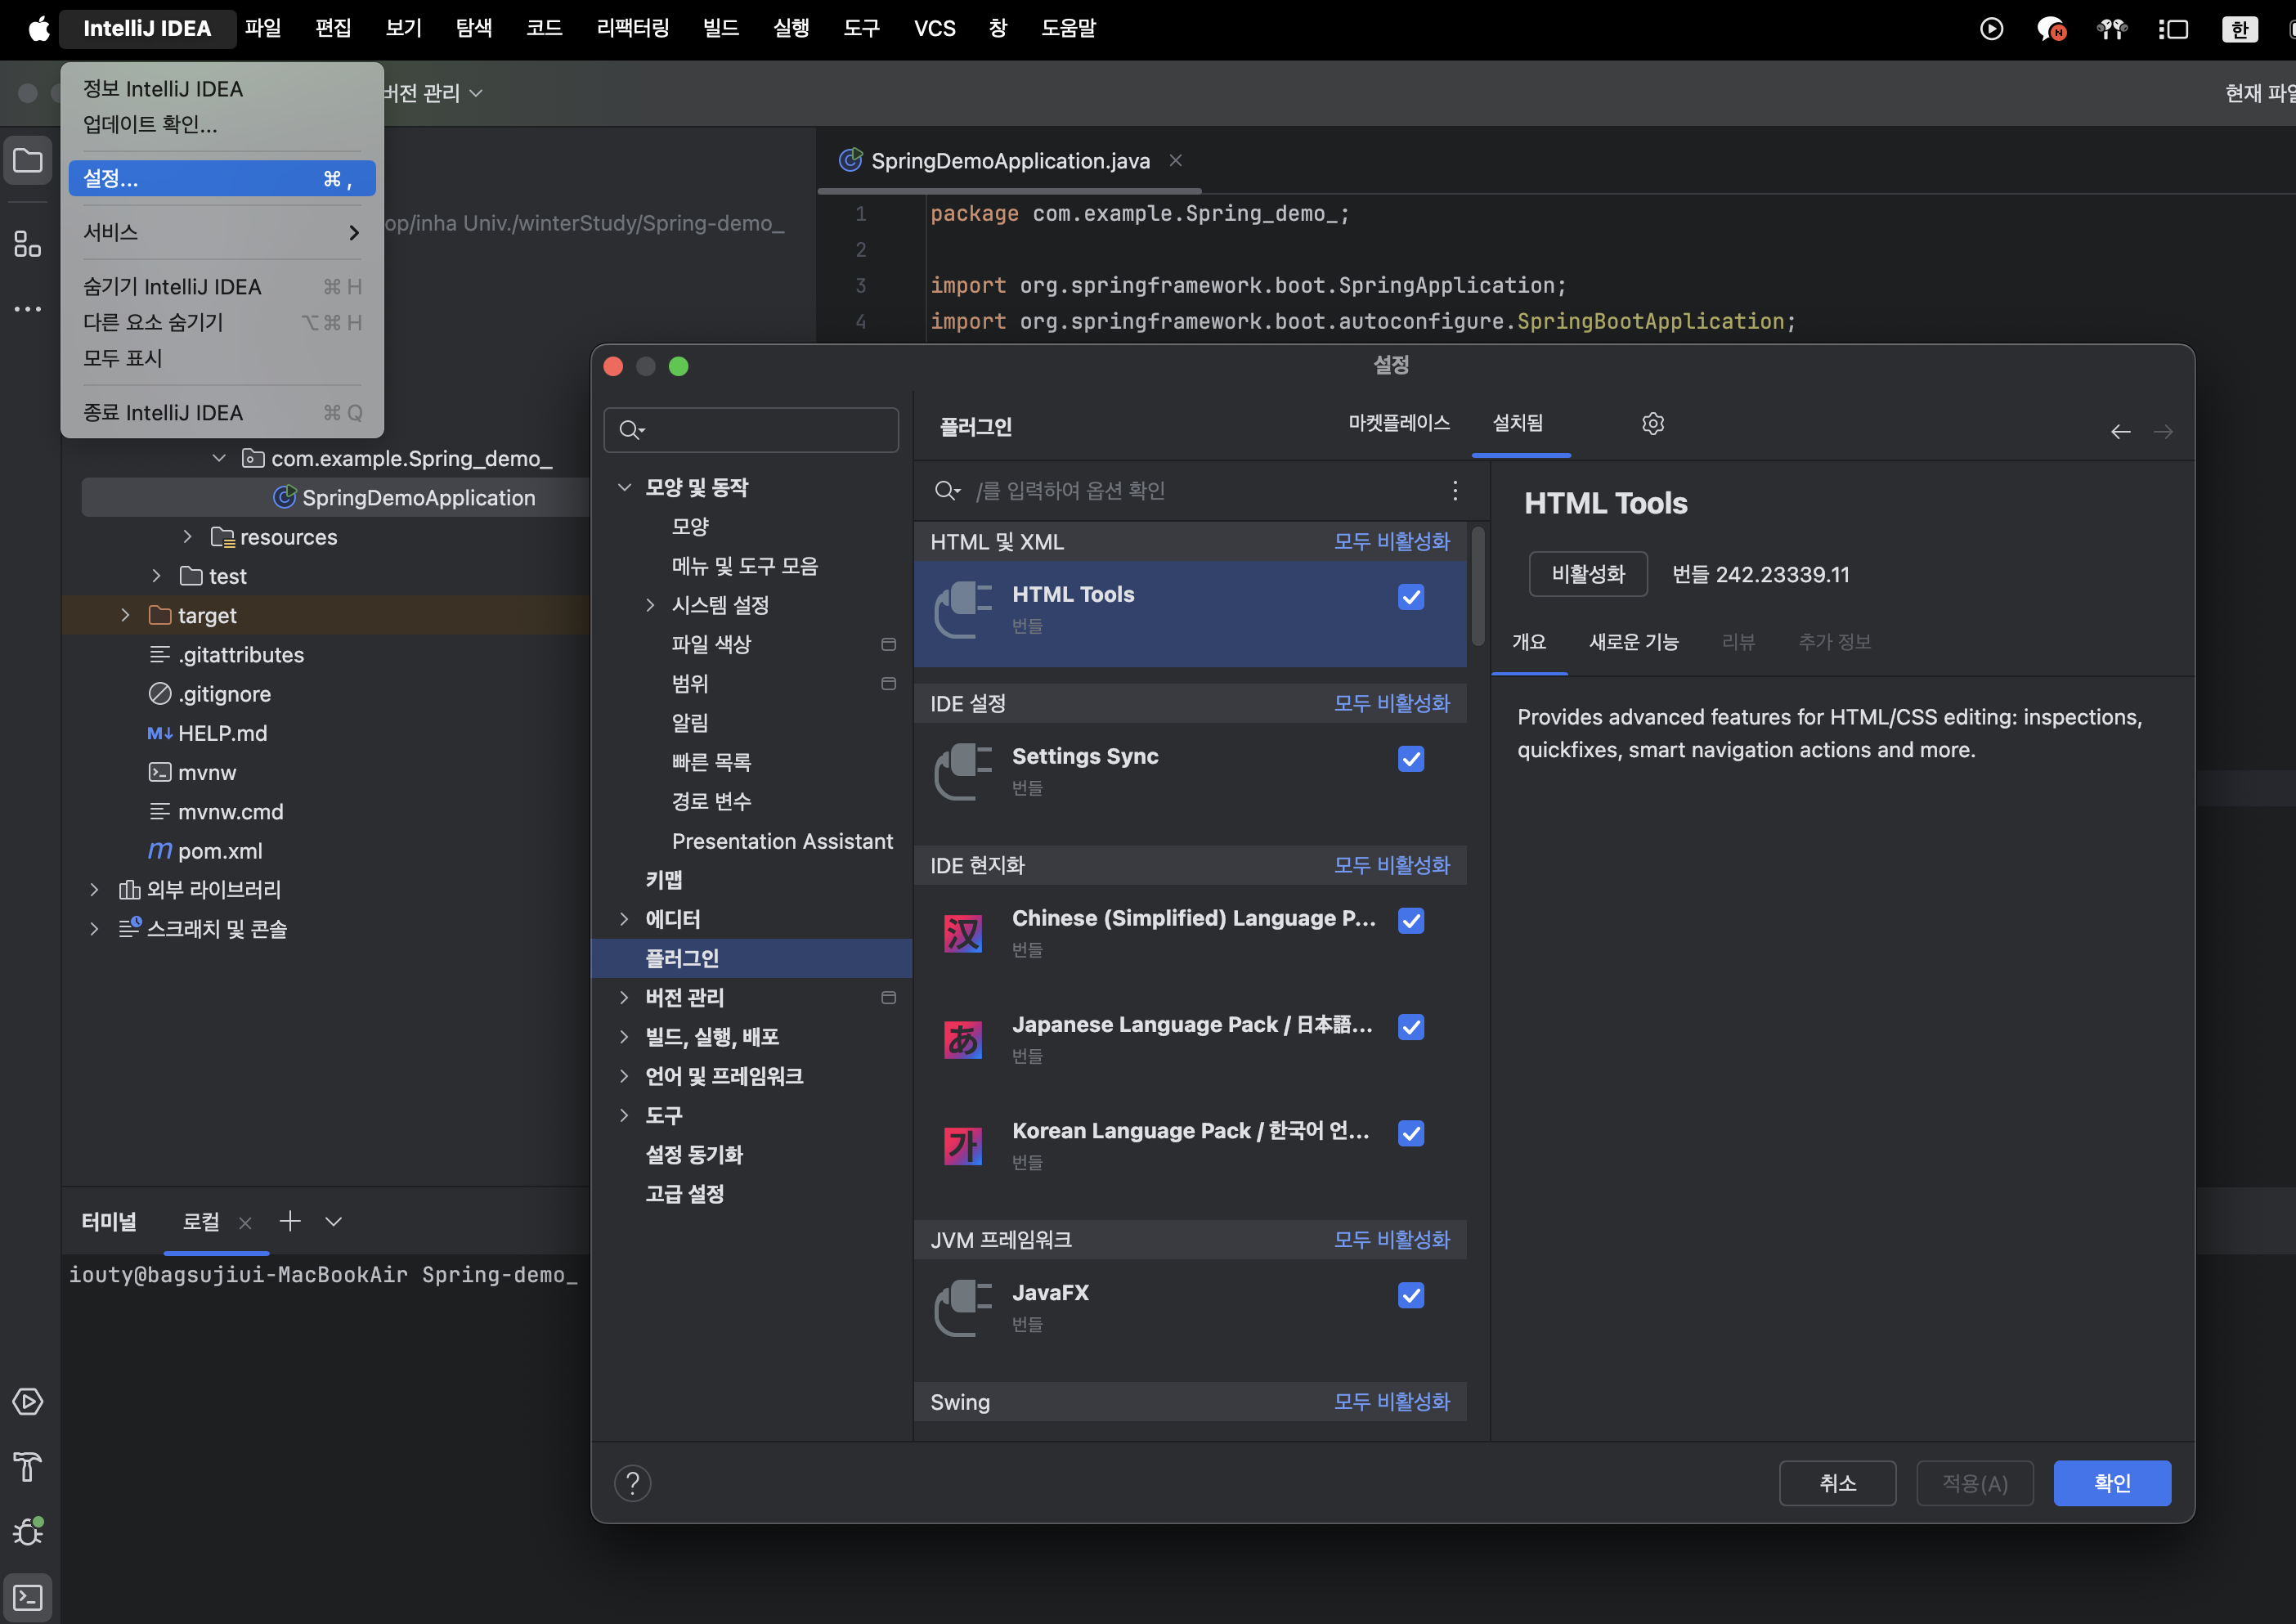Click the plugin list three-dot options icon
Screen dimensions: 2296x1624
click(x=1455, y=490)
